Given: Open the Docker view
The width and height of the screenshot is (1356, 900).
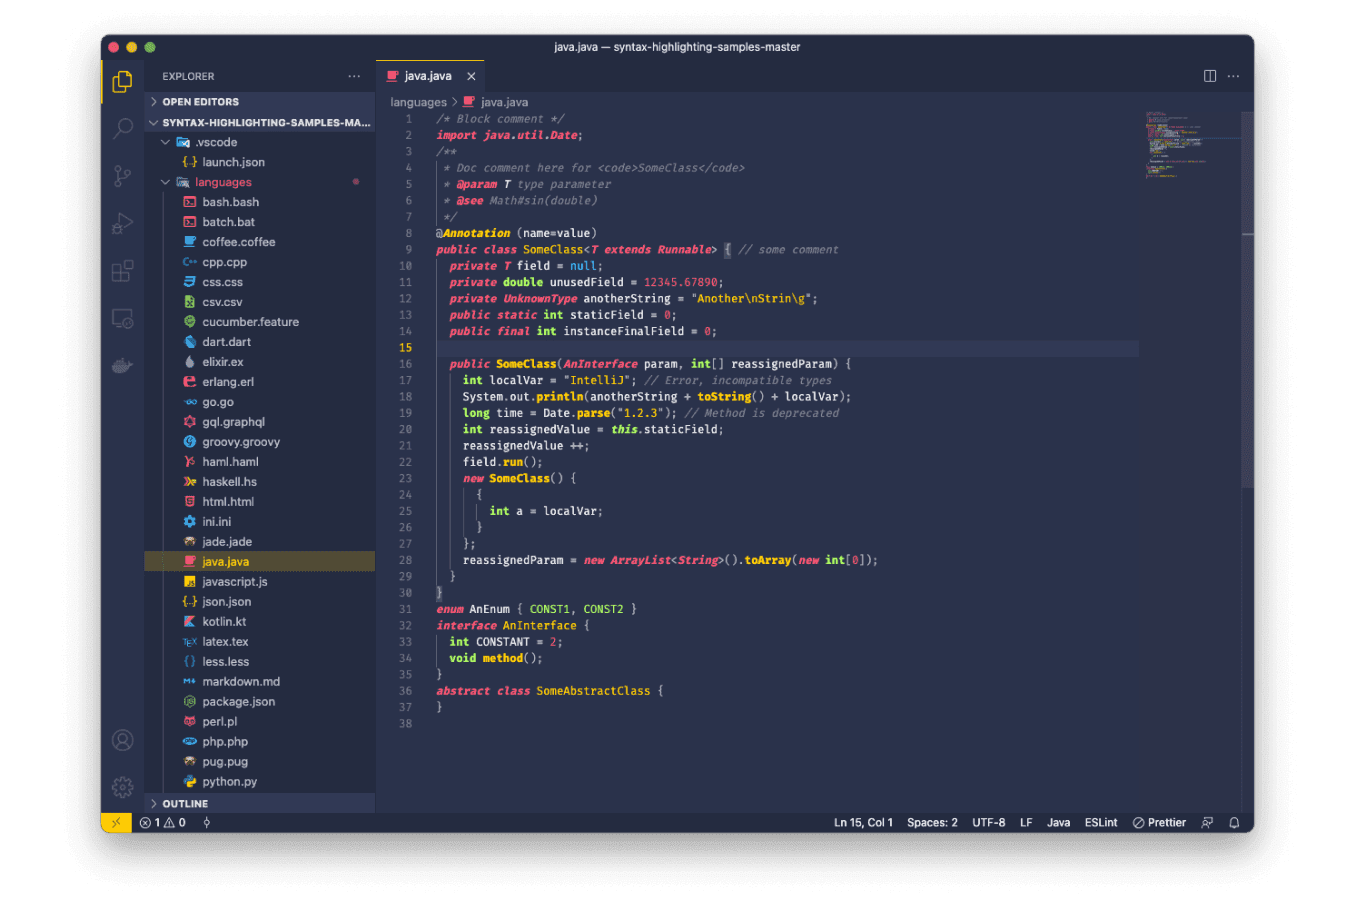Looking at the screenshot, I should click(122, 365).
